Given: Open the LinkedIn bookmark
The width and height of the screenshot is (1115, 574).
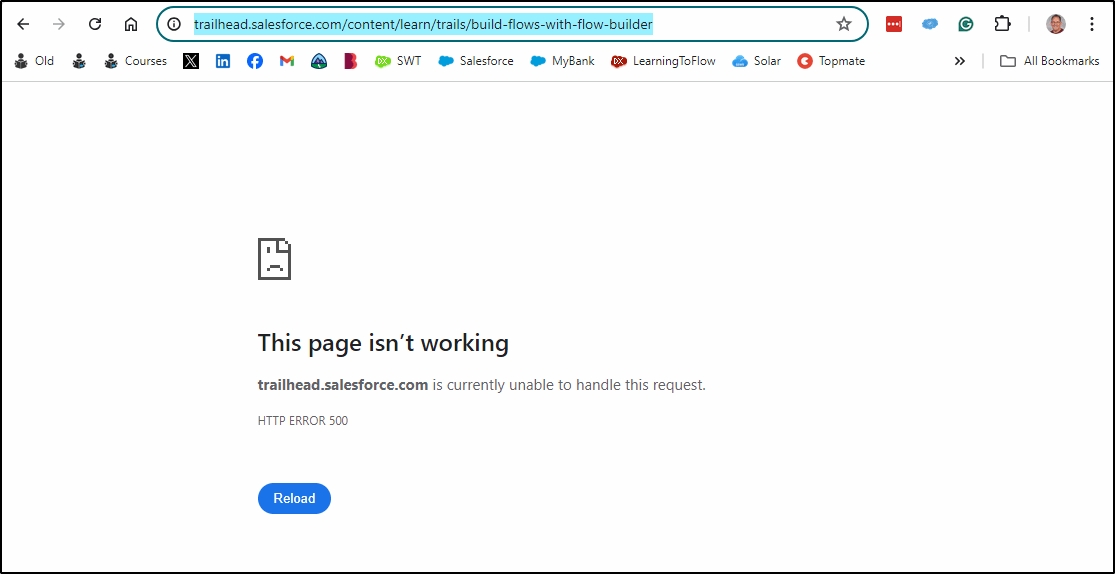Looking at the screenshot, I should [x=223, y=61].
